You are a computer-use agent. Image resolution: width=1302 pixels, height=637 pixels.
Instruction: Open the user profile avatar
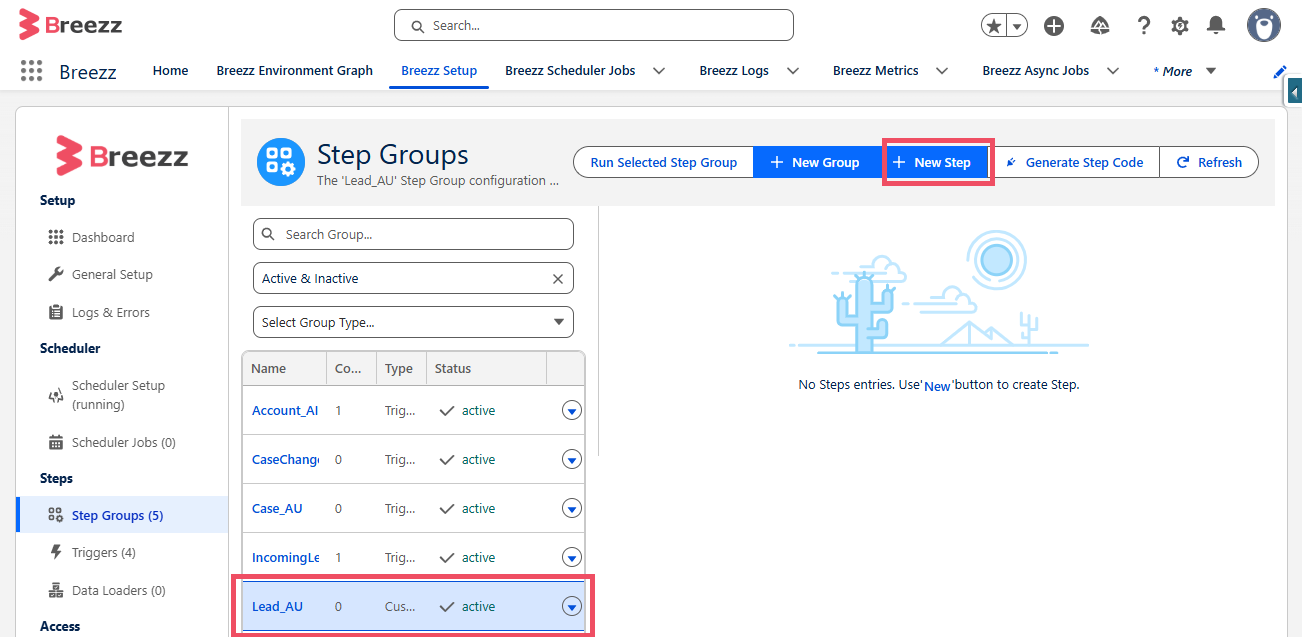[1264, 25]
